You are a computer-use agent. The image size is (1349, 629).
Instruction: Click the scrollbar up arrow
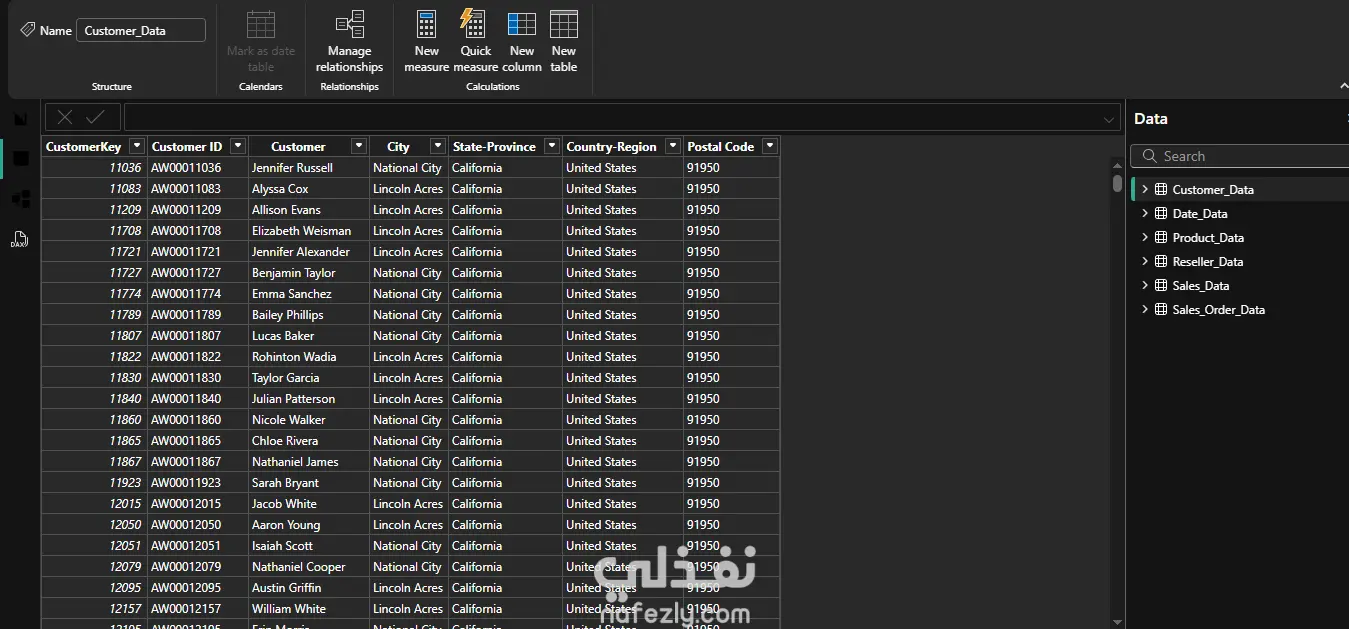tap(1117, 165)
